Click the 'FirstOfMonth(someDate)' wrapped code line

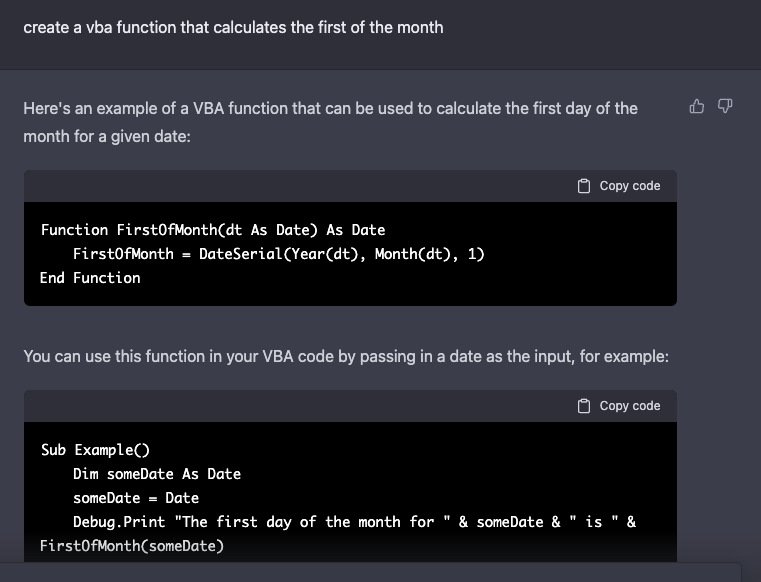coord(132,546)
